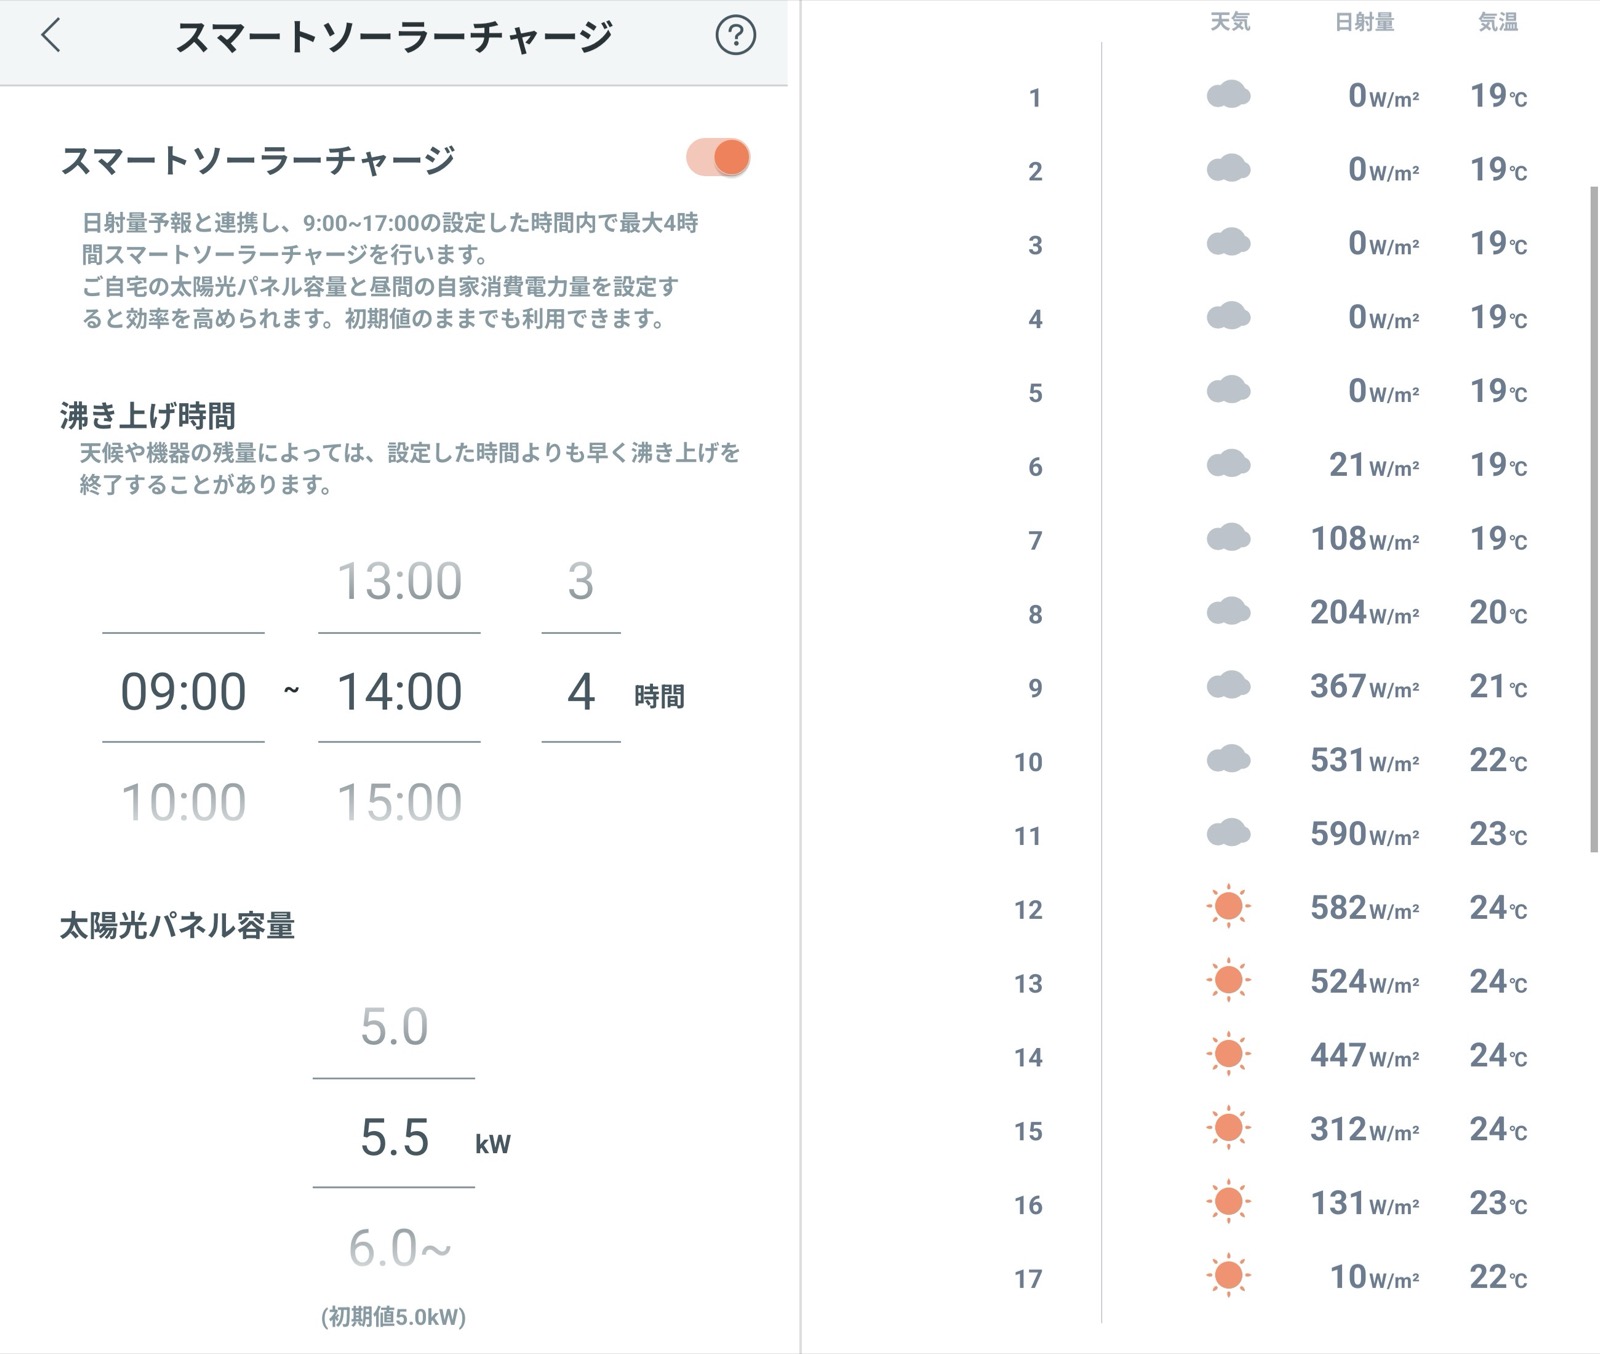Click the 10W/m² value at hour 17
1600x1354 pixels.
coord(1374,1277)
